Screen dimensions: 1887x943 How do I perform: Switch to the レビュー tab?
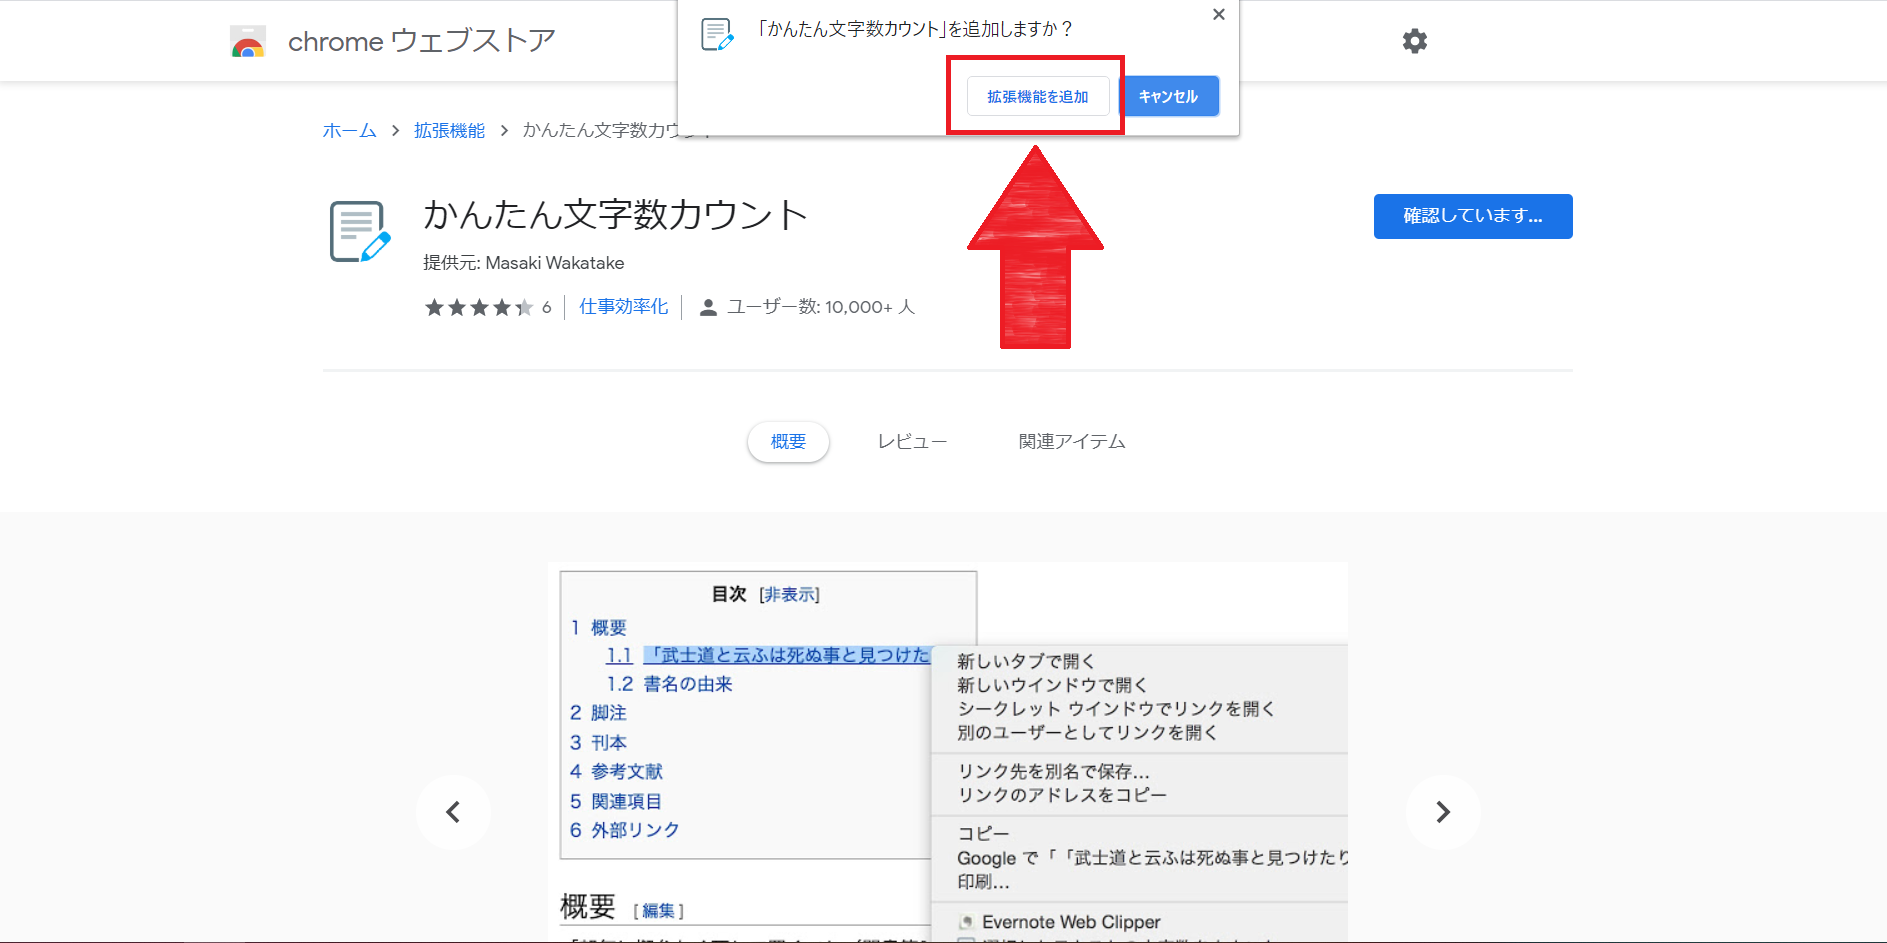click(912, 442)
